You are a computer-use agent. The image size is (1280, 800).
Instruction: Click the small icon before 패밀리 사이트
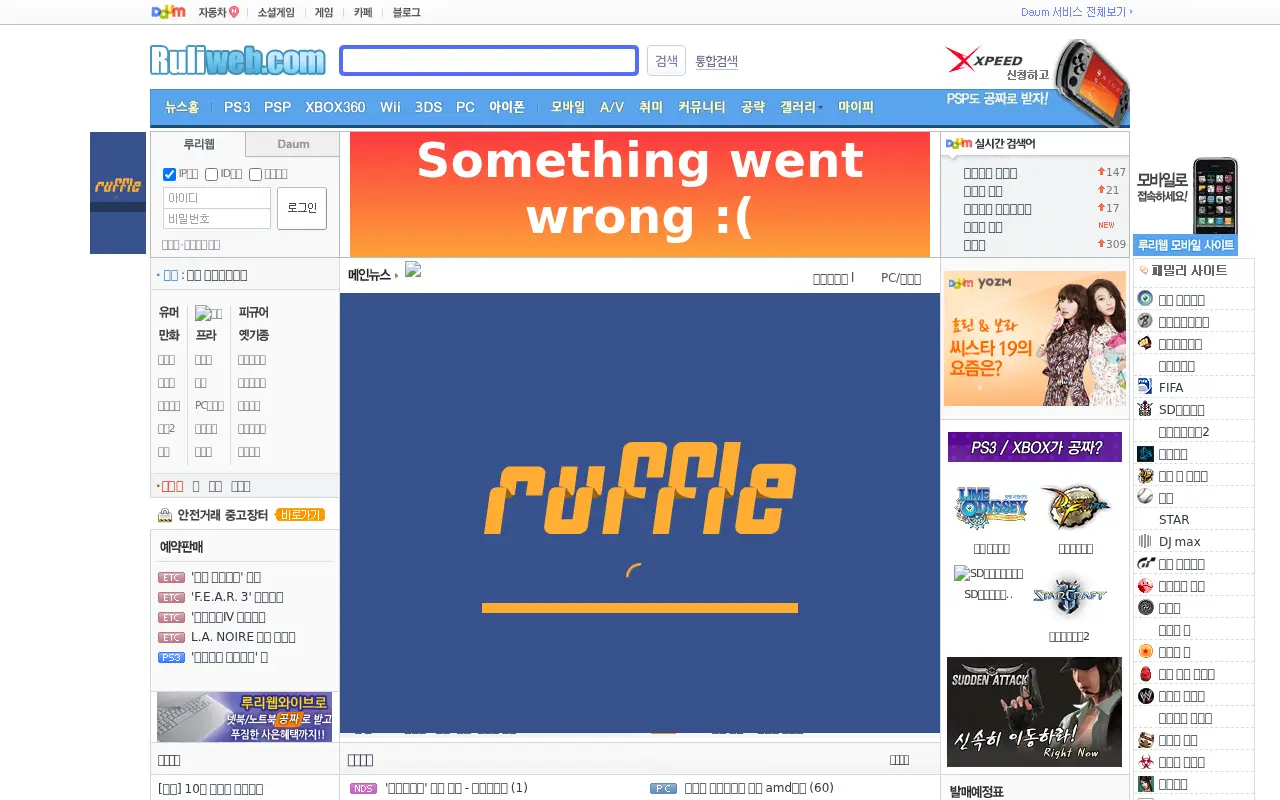(1144, 270)
